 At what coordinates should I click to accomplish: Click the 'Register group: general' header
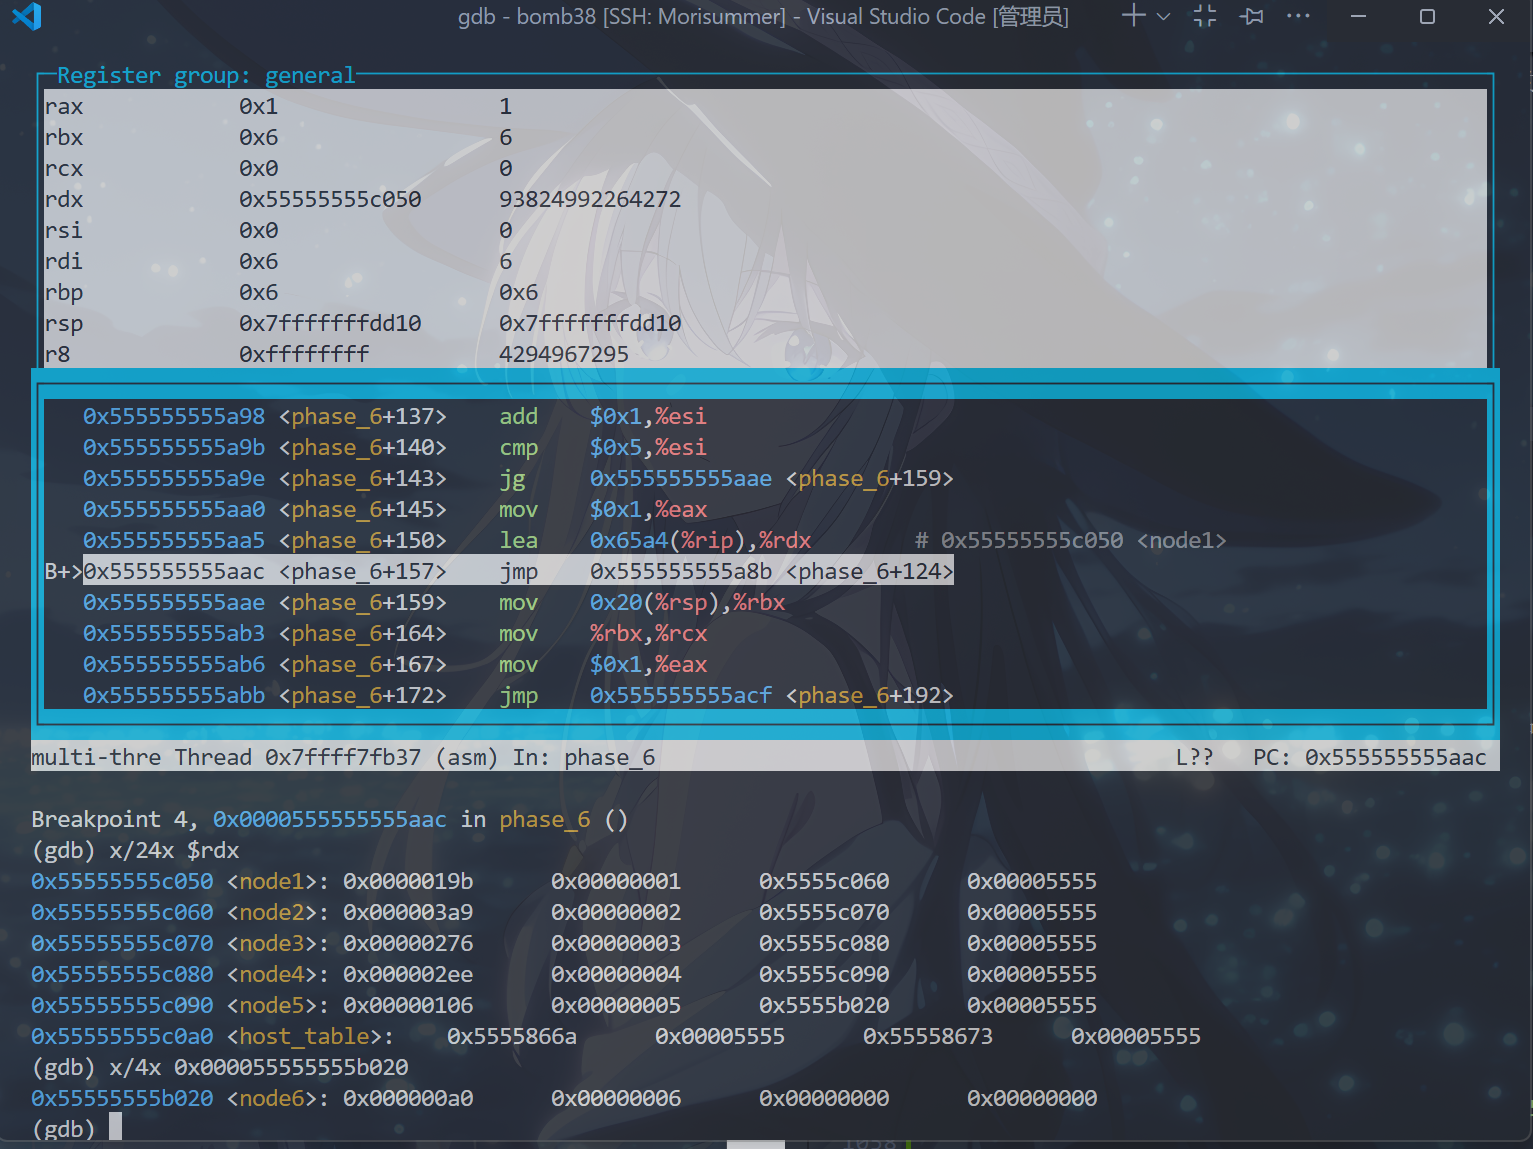tap(206, 76)
